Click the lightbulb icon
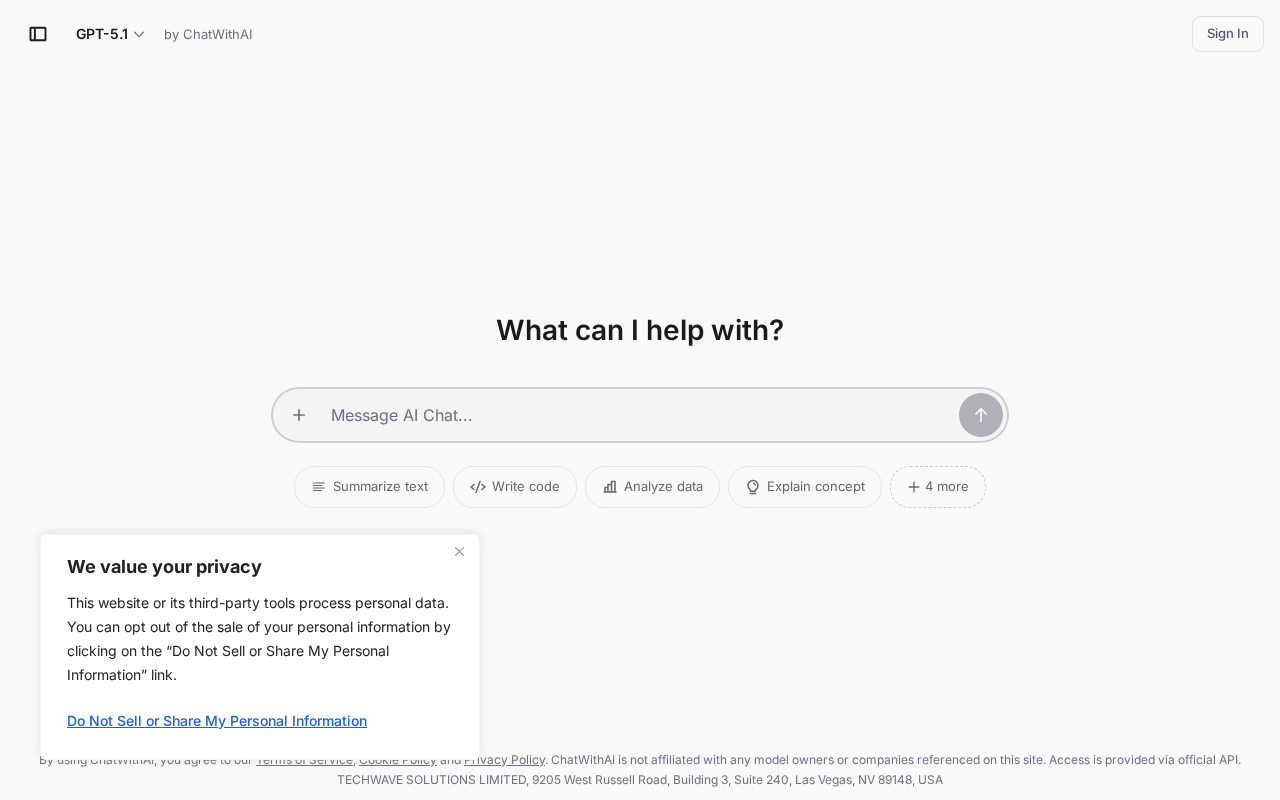 tap(753, 487)
